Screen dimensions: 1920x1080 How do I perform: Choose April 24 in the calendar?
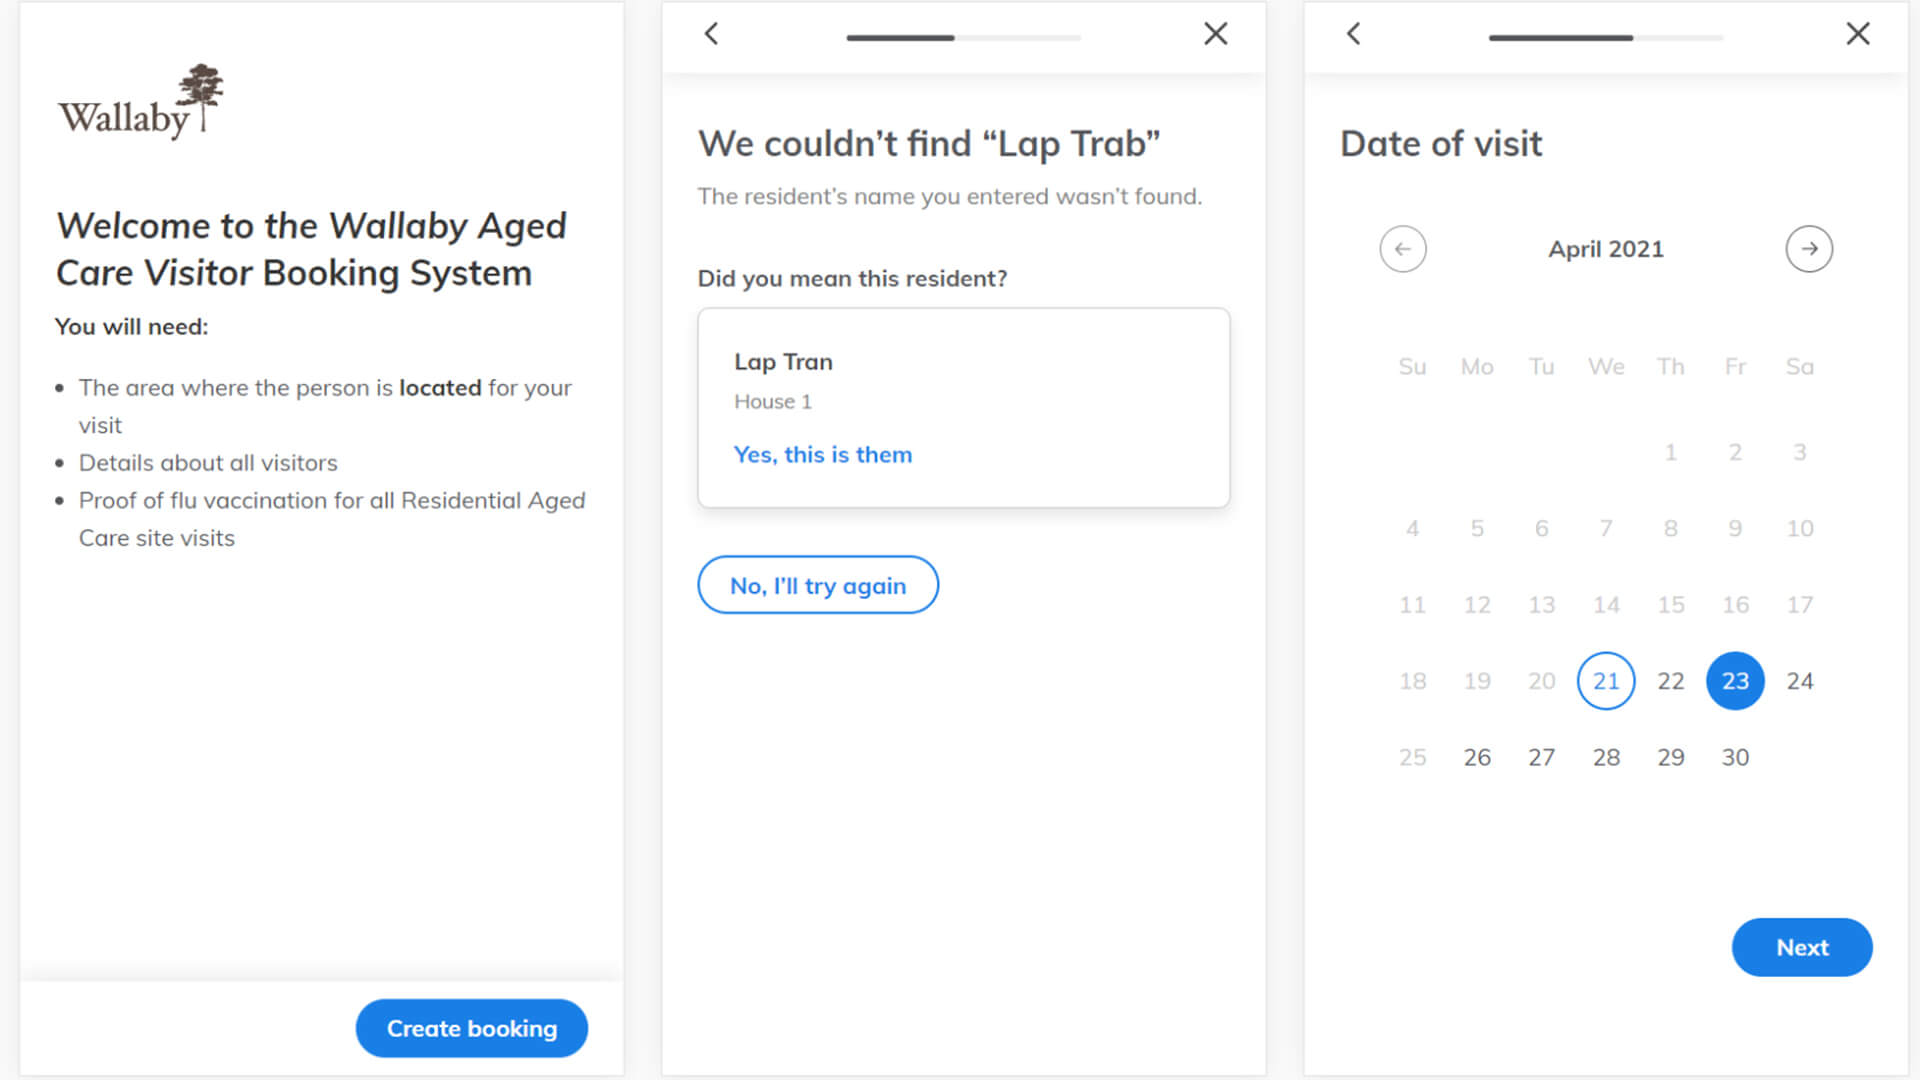(1799, 681)
